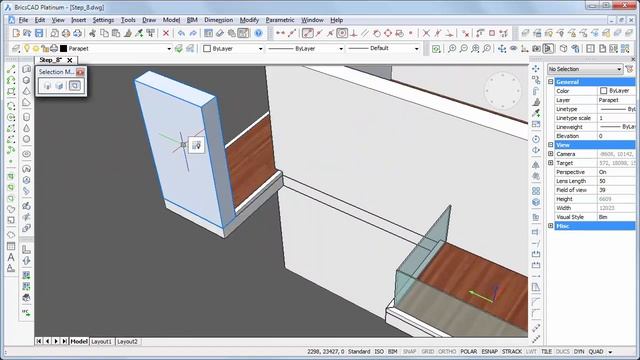Screen dimensions: 640x360
Task: Toggle STRACK in the status bar
Action: pyautogui.click(x=512, y=351)
